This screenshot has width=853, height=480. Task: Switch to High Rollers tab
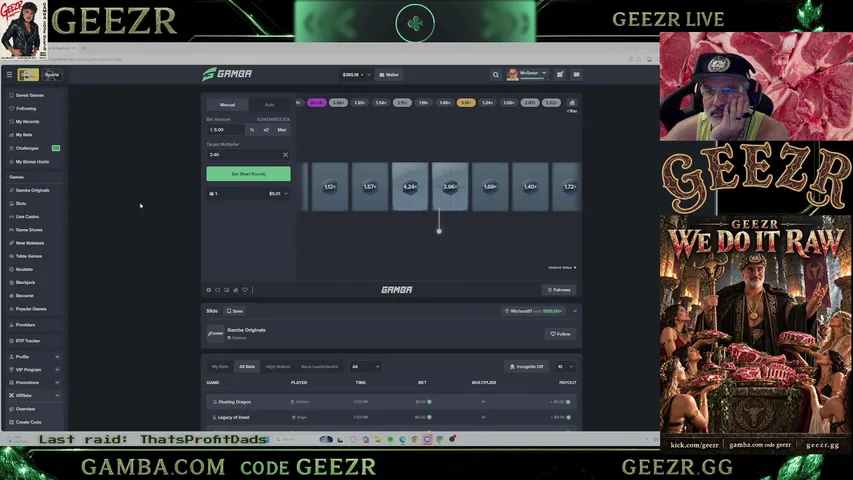[x=278, y=367]
